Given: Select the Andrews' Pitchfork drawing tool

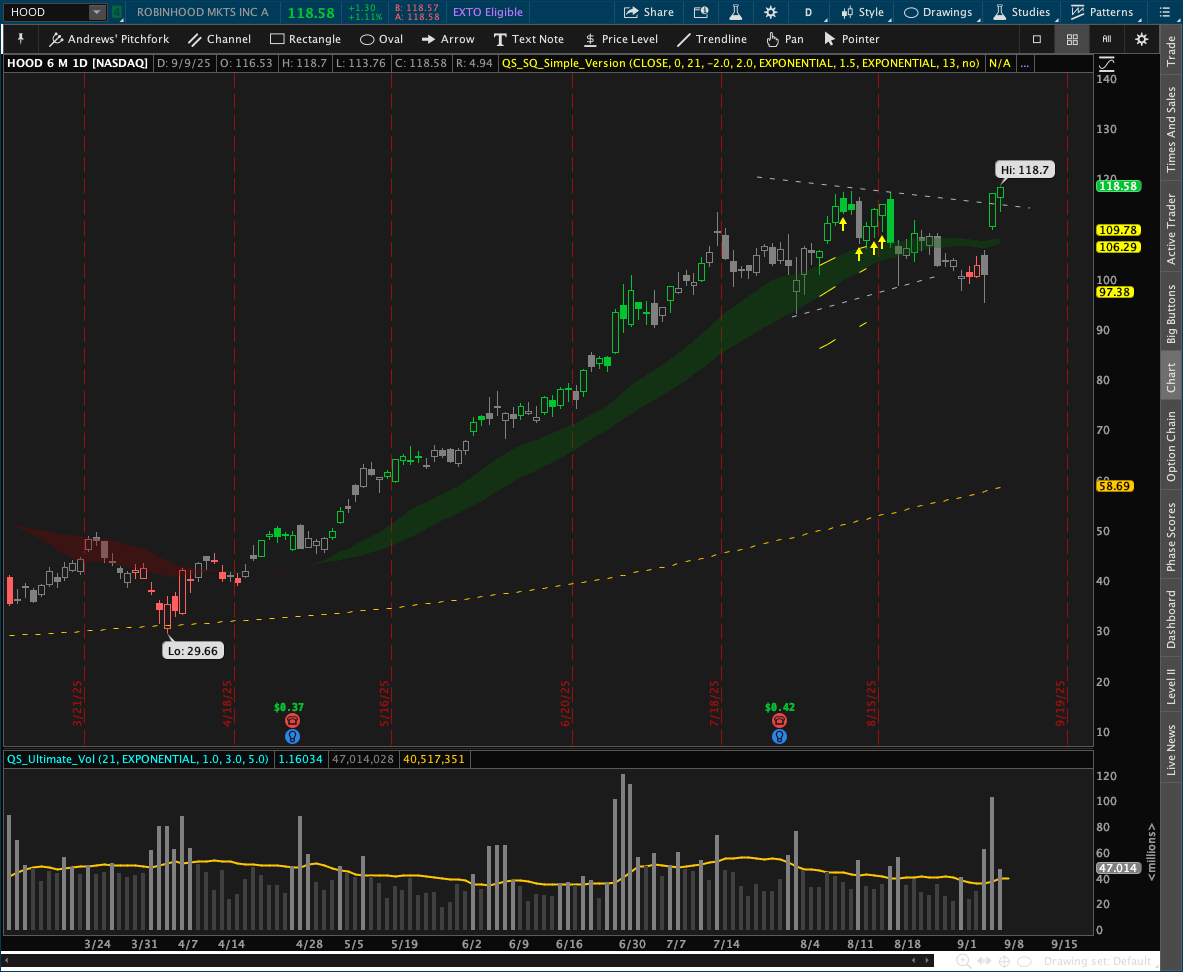Looking at the screenshot, I should (x=109, y=39).
